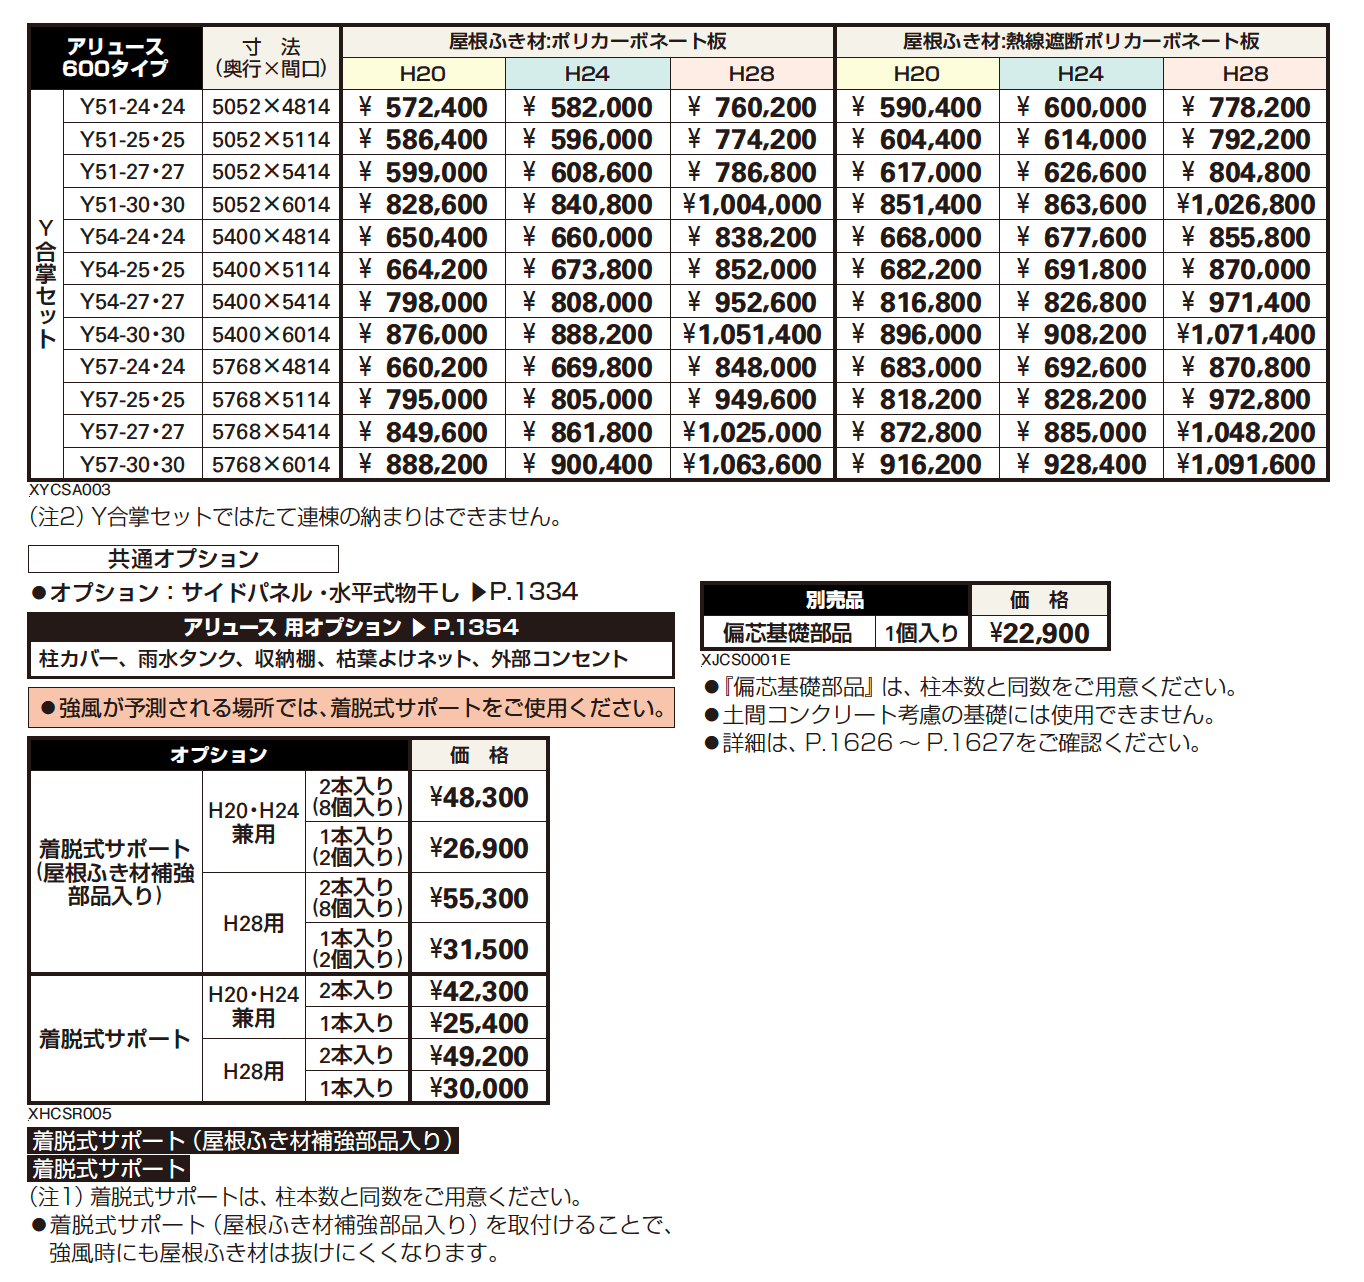Select the 寸法(奥行×間口) header
Viewport: 1364px width, 1282px height.
point(272,58)
